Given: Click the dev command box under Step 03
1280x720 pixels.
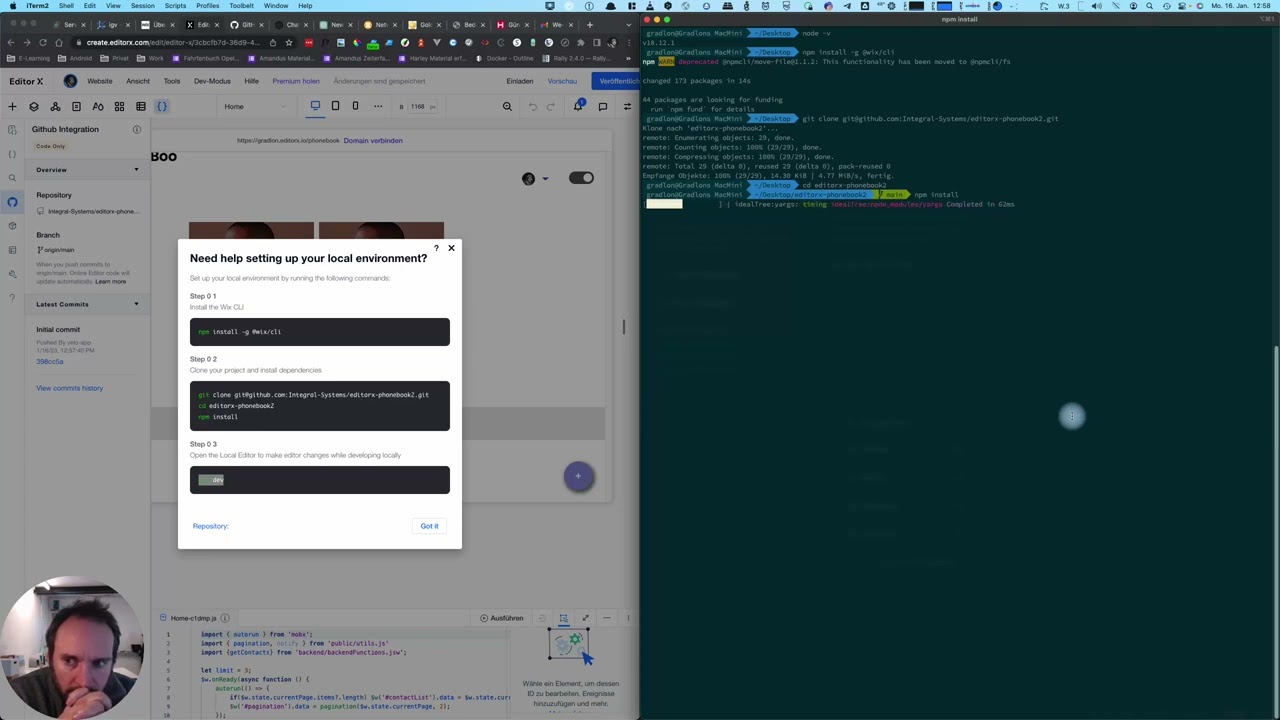Looking at the screenshot, I should (x=320, y=480).
